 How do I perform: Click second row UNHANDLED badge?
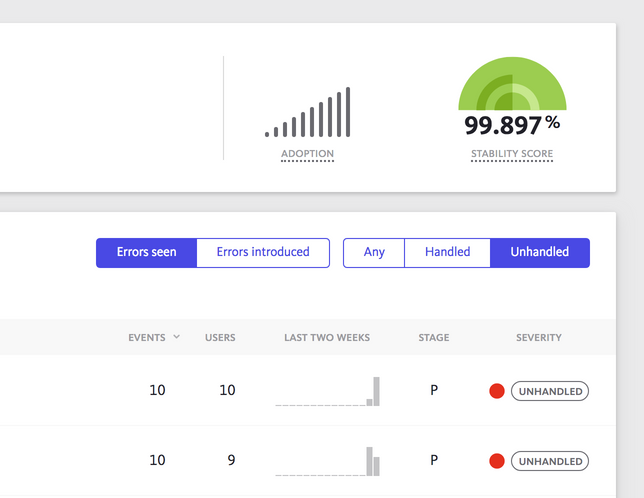coord(550,461)
